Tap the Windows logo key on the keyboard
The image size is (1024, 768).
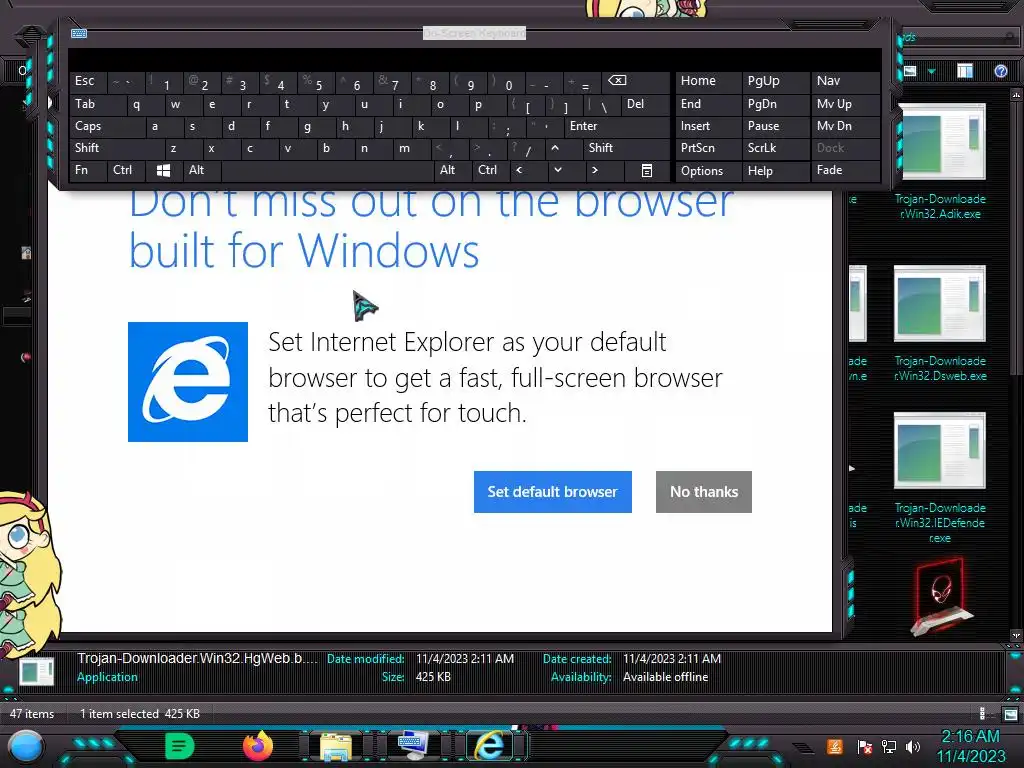coord(163,170)
